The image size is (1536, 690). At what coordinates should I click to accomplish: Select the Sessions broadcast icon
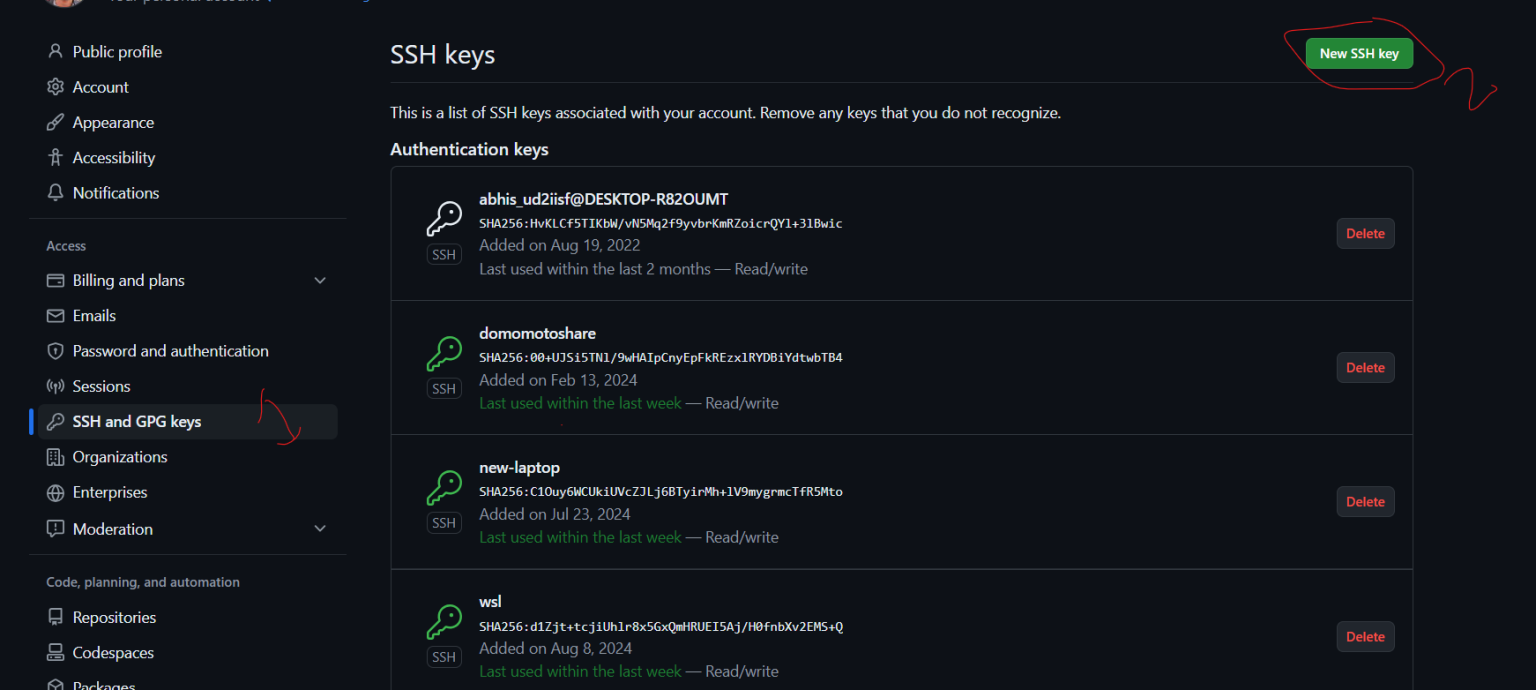point(56,386)
